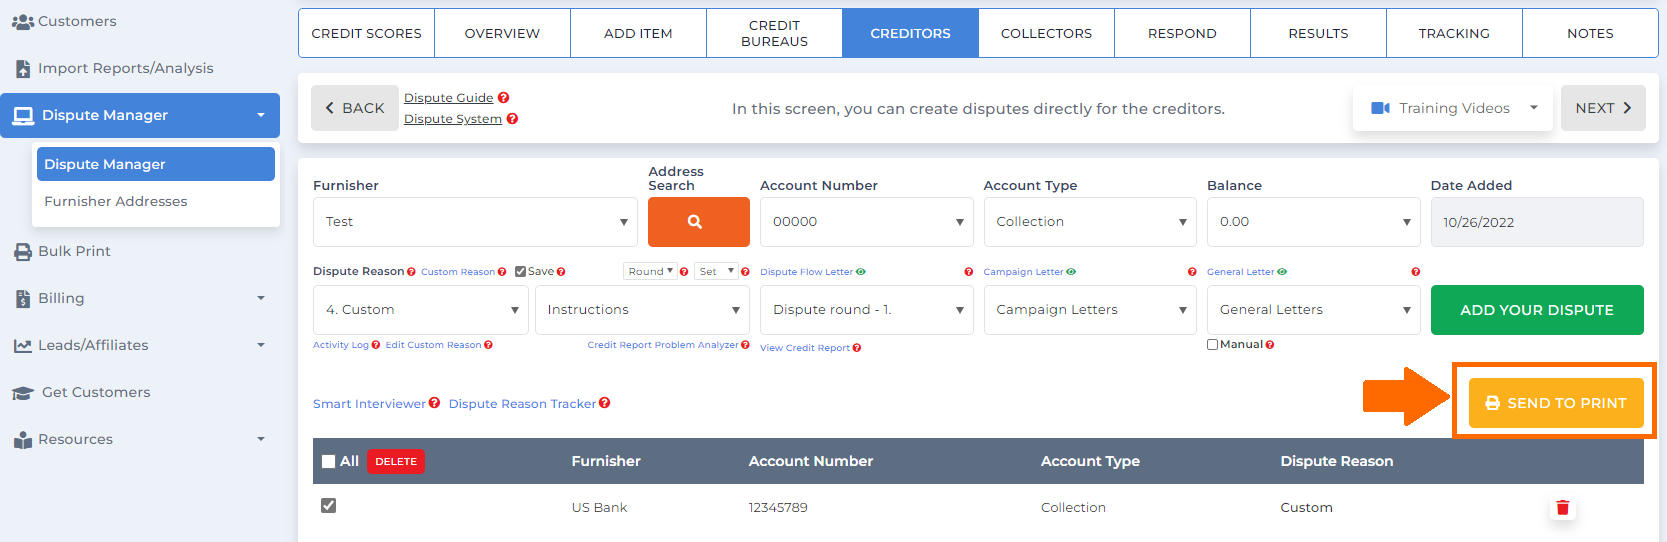Viewport: 1667px width, 542px height.
Task: Switch to the Tracking tab
Action: 1454,33
